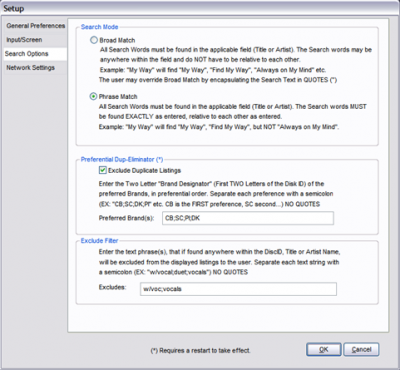Dismiss dialog with Cancel button

(x=361, y=349)
